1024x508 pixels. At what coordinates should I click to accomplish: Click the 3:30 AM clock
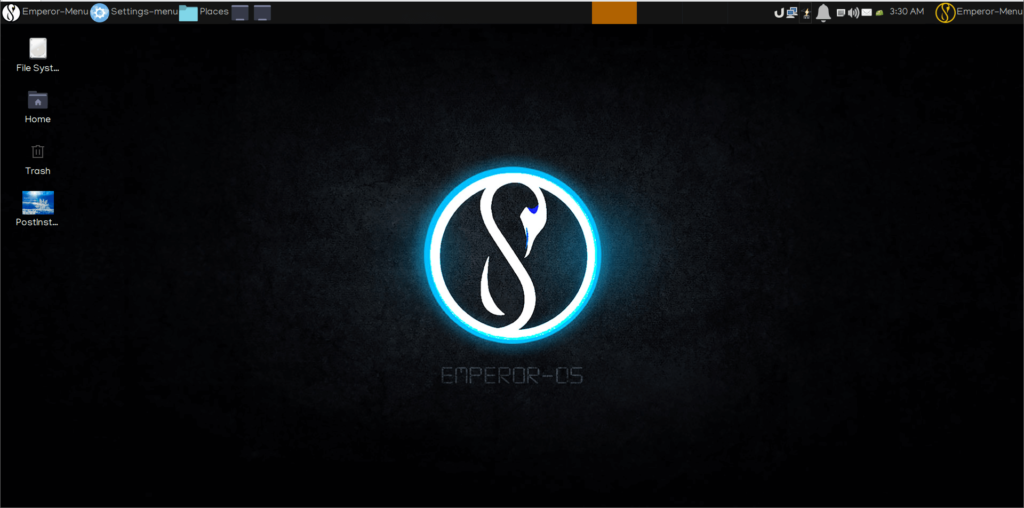coord(907,12)
